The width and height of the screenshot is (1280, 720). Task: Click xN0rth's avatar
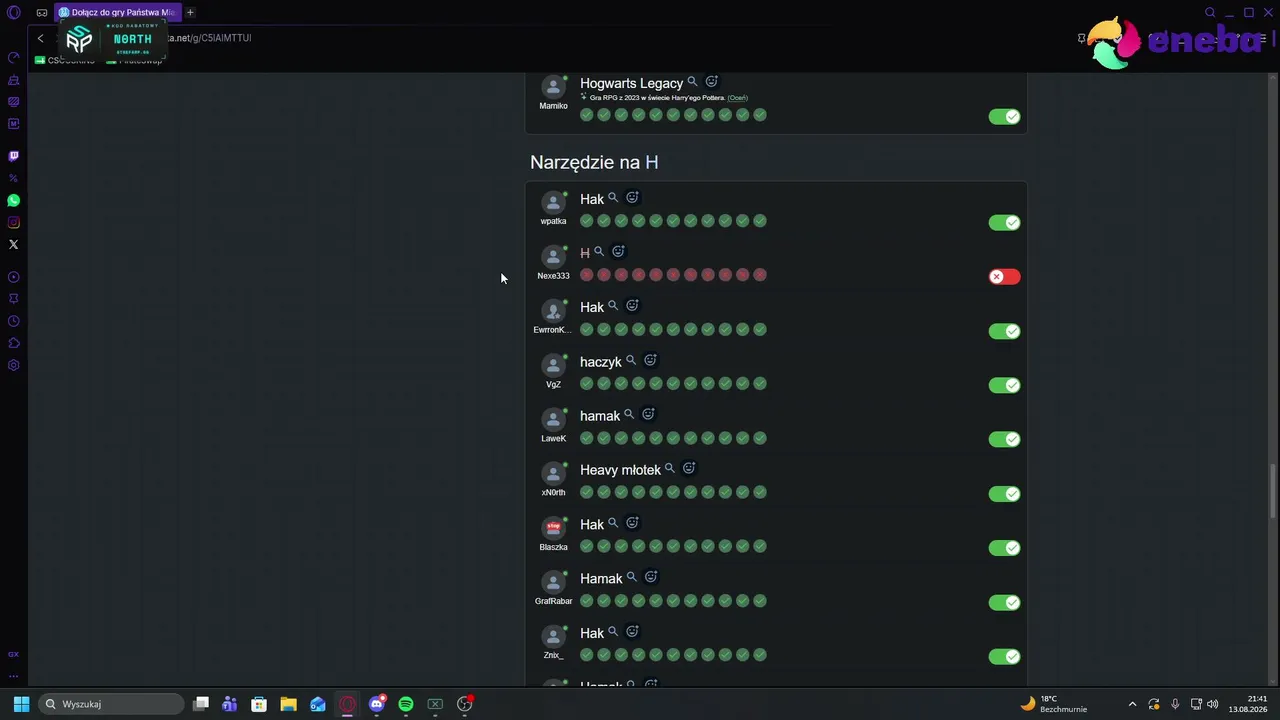[x=553, y=474]
